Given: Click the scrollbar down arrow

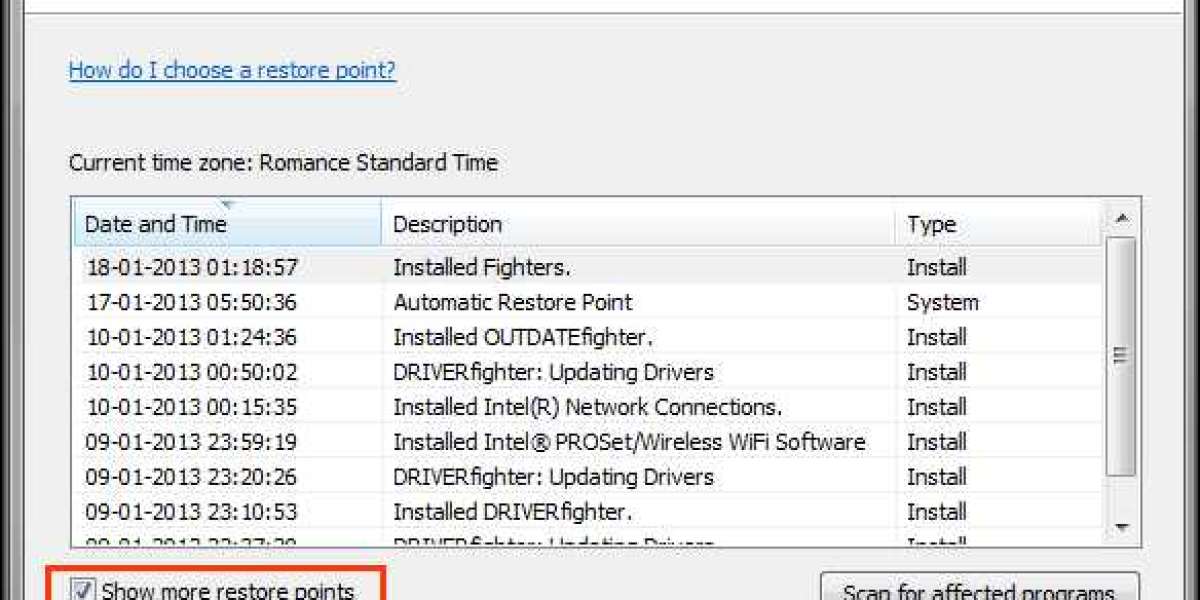Looking at the screenshot, I should tap(1121, 526).
